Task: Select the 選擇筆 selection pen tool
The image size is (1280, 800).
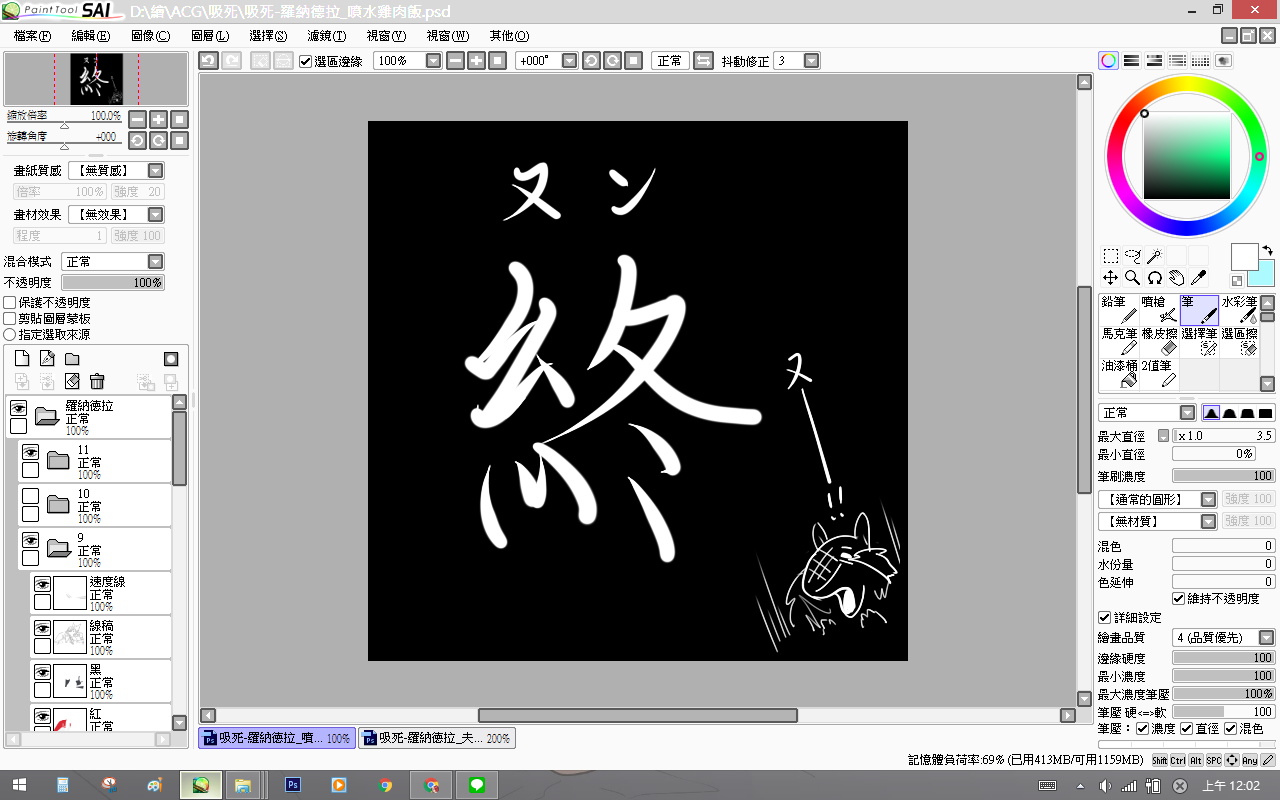Action: click(x=1199, y=342)
